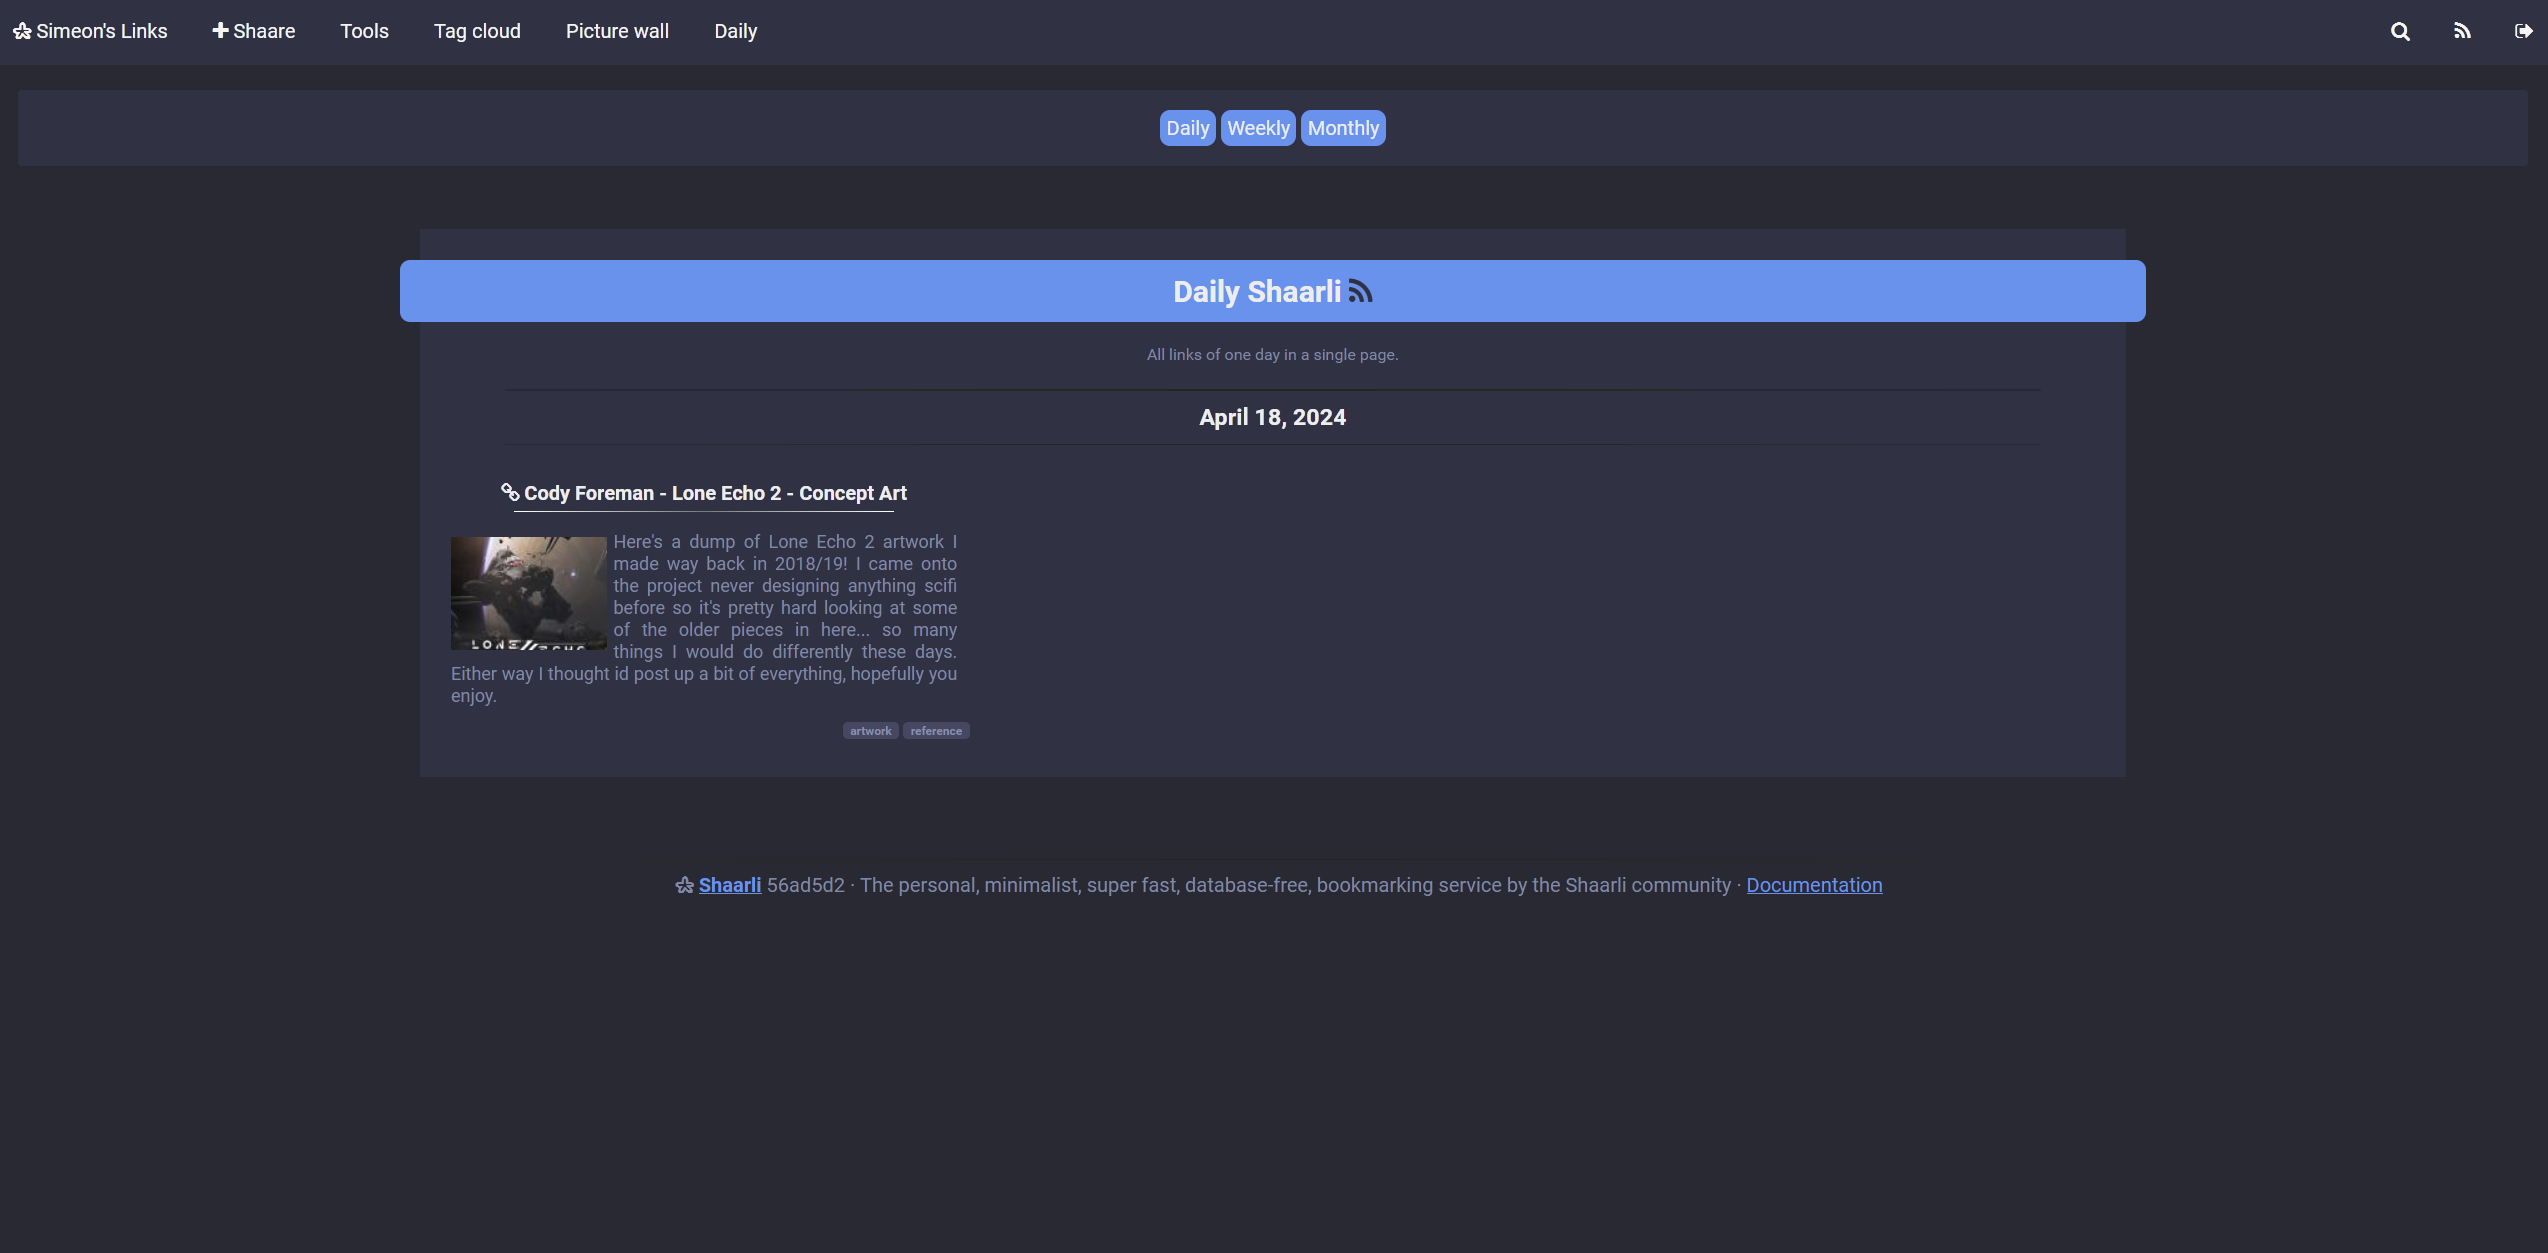Go to the Tag cloud page
The width and height of the screenshot is (2548, 1253).
pos(477,32)
